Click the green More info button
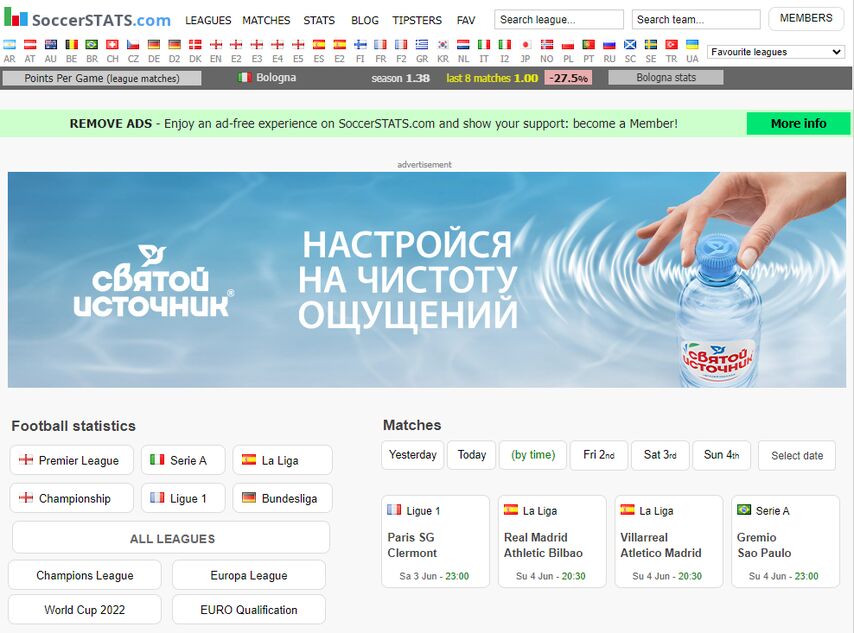Screen dimensions: 854x633 coord(798,124)
